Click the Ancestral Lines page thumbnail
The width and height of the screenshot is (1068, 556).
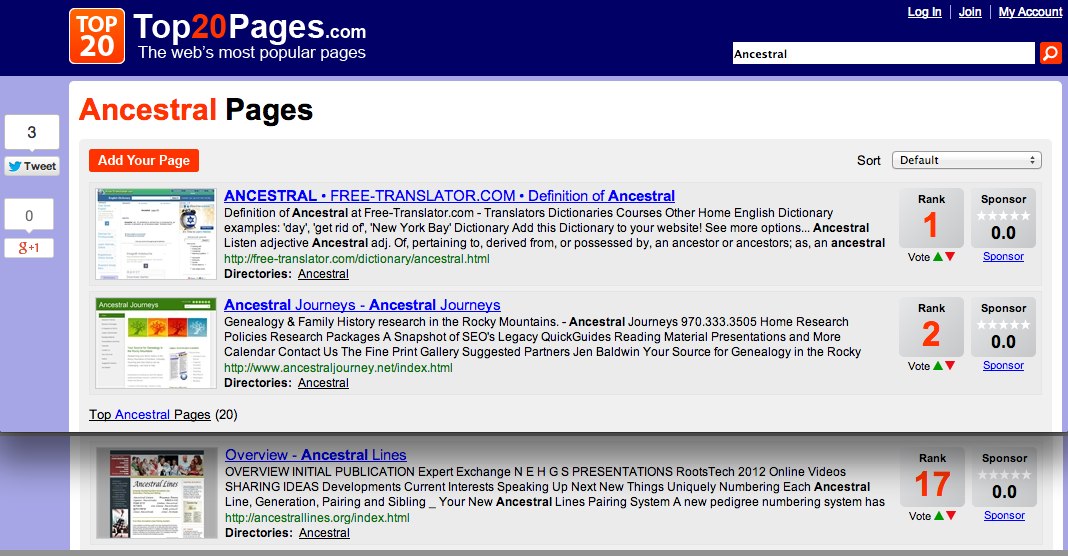click(157, 493)
